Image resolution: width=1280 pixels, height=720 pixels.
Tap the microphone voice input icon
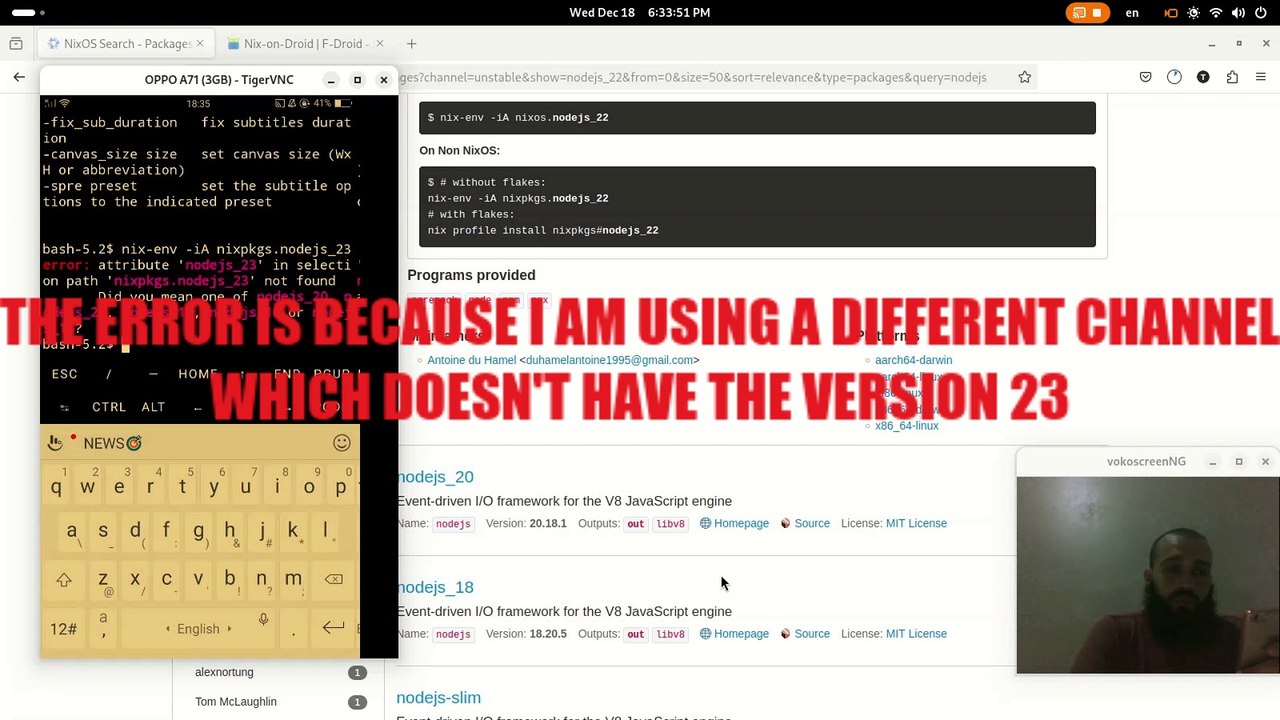coord(263,621)
